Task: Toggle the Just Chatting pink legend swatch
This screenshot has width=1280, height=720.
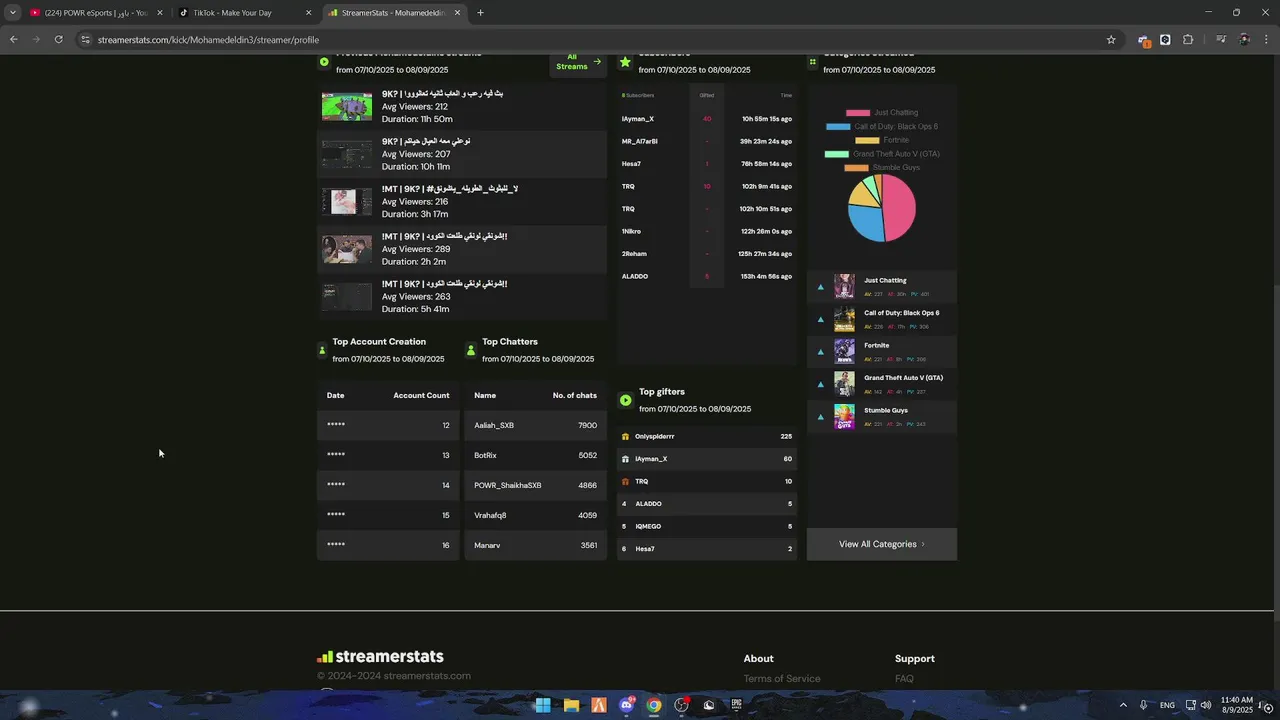Action: (x=858, y=113)
